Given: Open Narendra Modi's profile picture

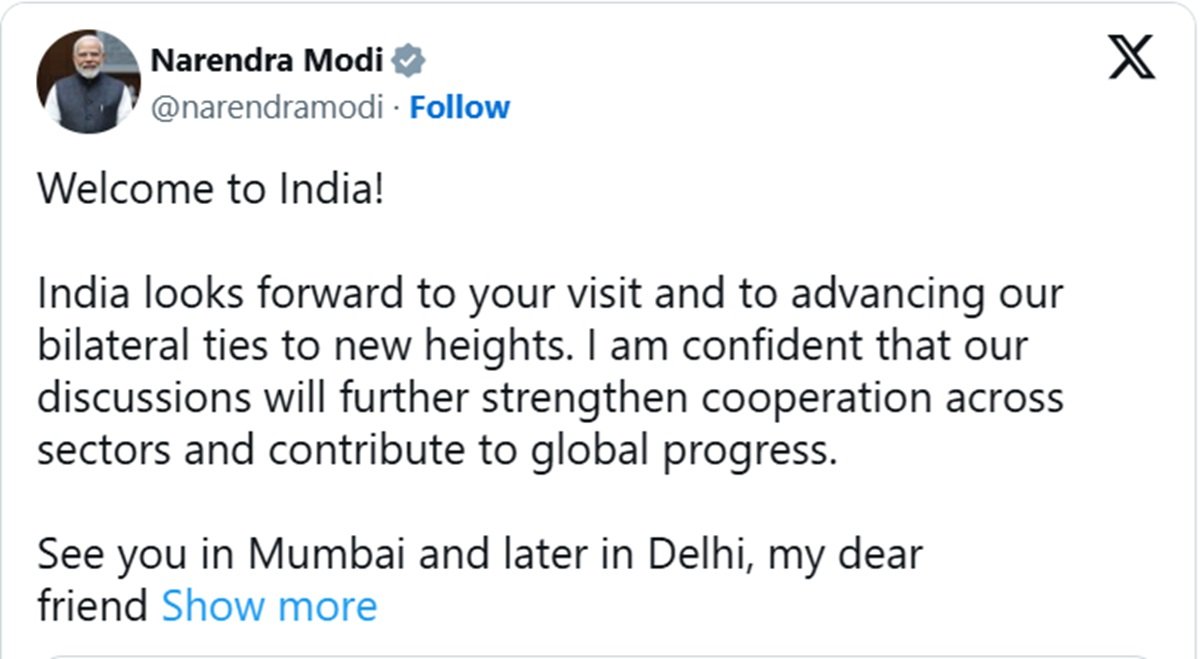Looking at the screenshot, I should 88,82.
